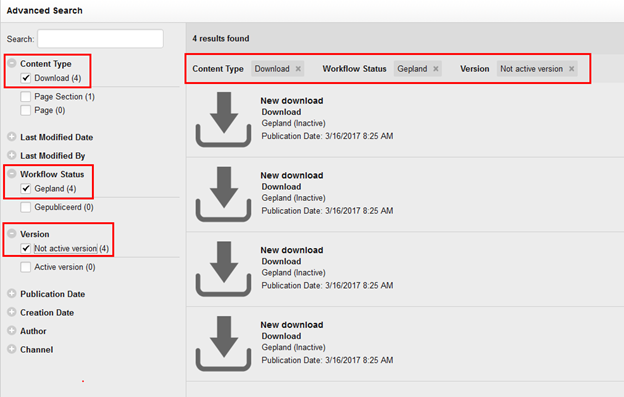Open the fourth New download result title

click(x=292, y=325)
